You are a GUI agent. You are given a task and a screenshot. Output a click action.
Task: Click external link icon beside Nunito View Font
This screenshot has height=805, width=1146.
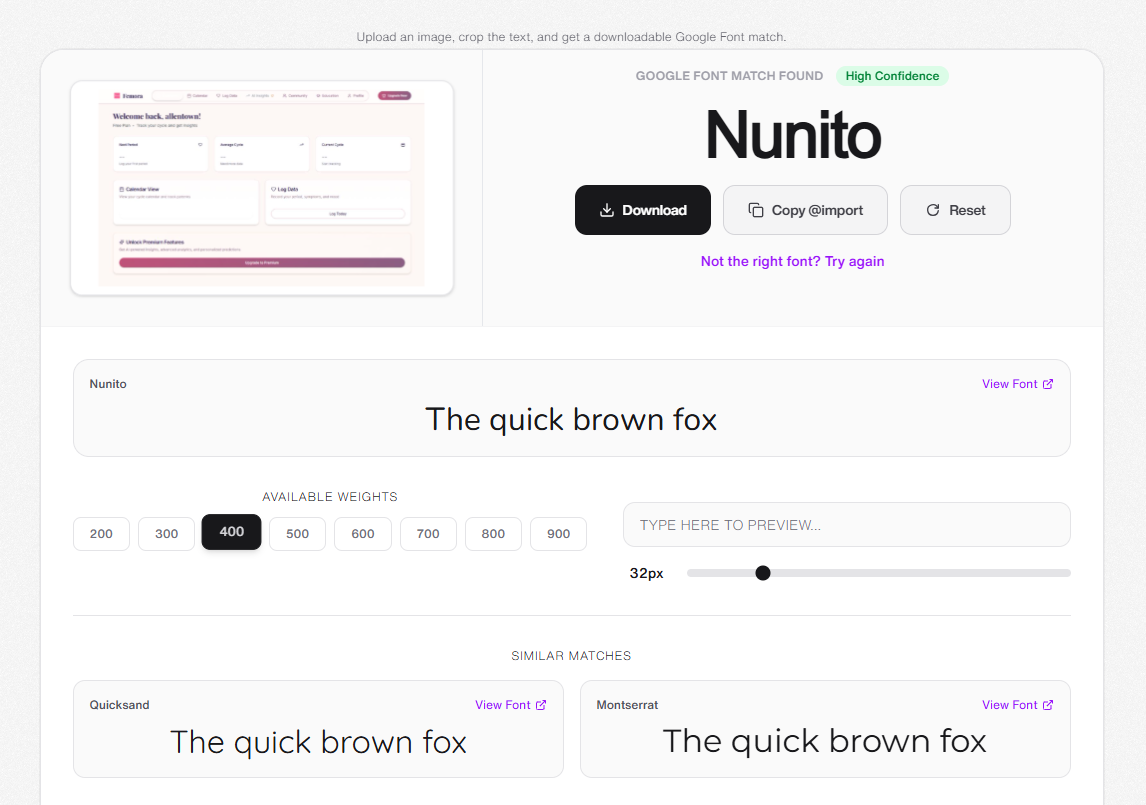tap(1047, 384)
